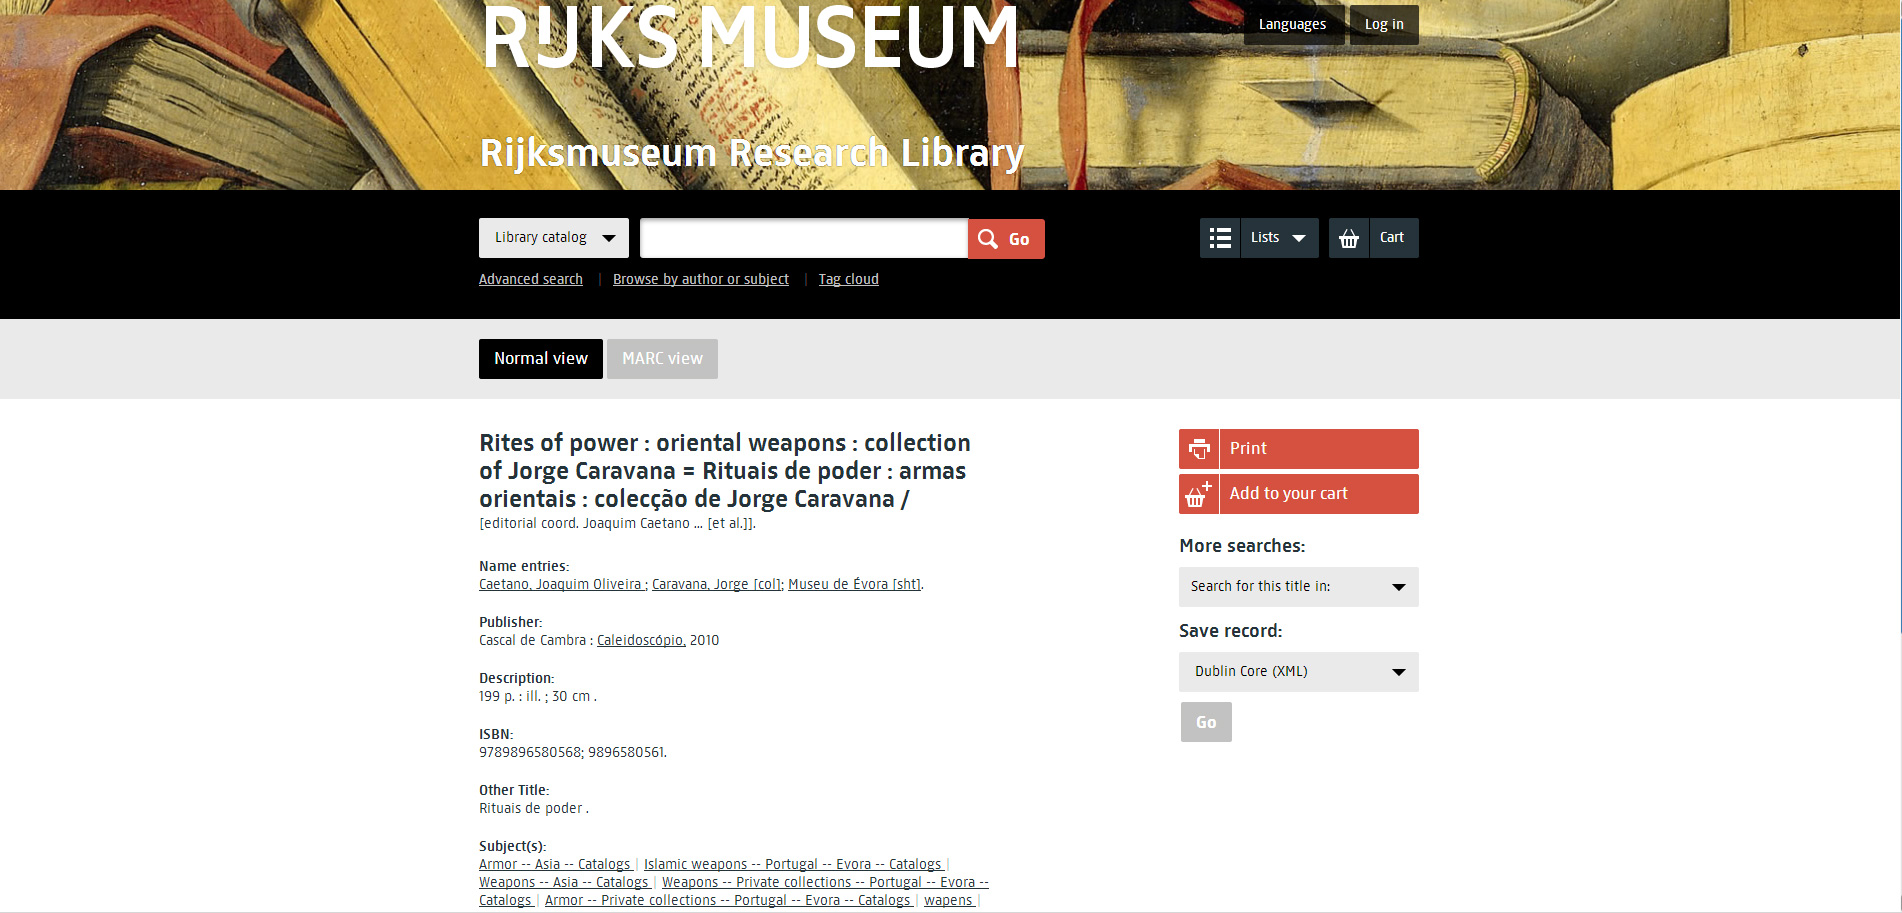Open the Advanced search link

(x=530, y=280)
